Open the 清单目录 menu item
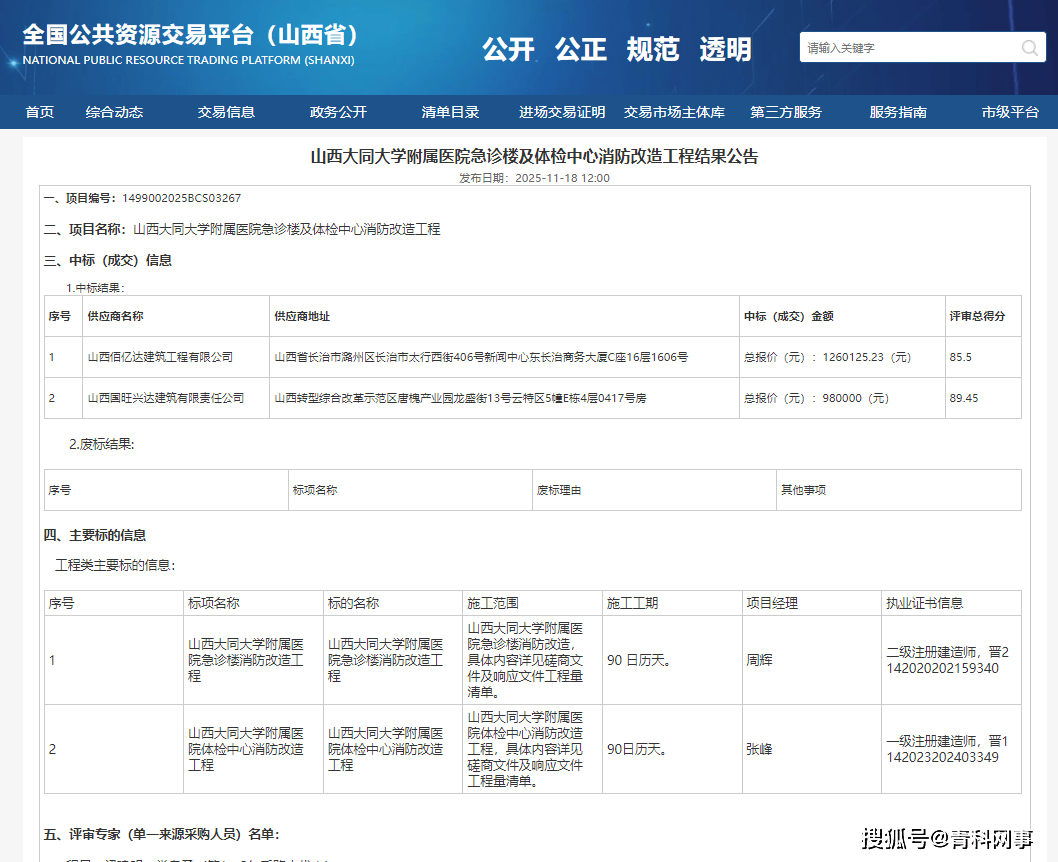The height and width of the screenshot is (862, 1058). [x=450, y=112]
